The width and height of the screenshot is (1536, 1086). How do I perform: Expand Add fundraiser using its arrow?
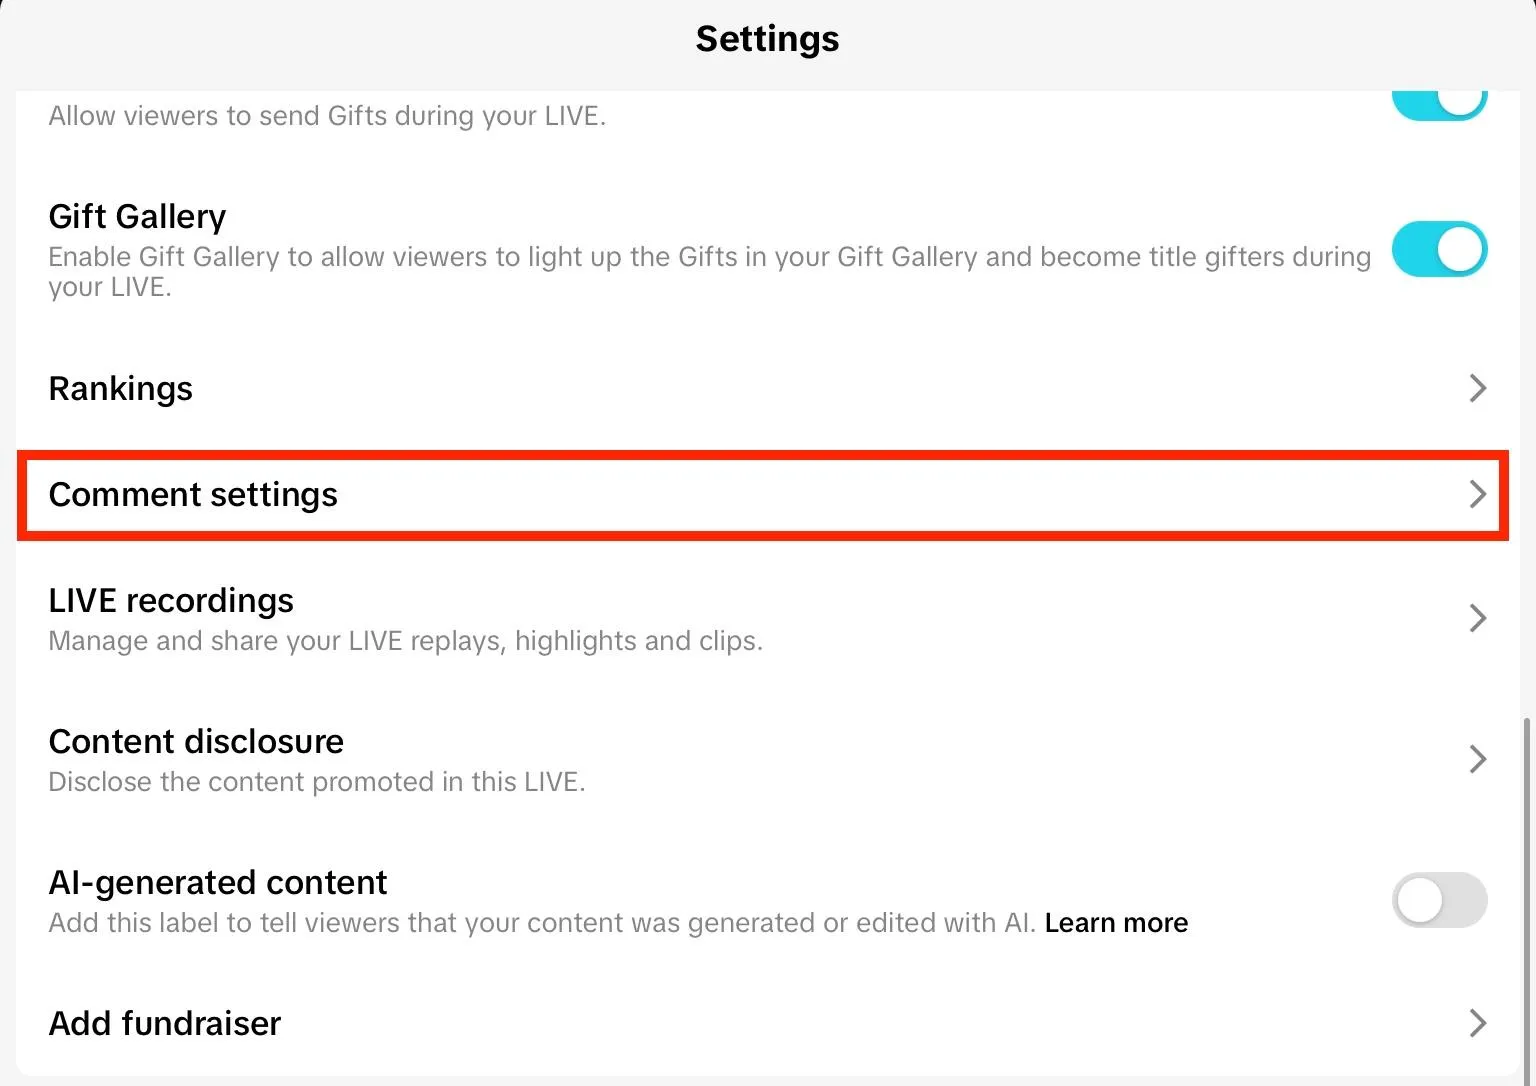coord(1477,1023)
